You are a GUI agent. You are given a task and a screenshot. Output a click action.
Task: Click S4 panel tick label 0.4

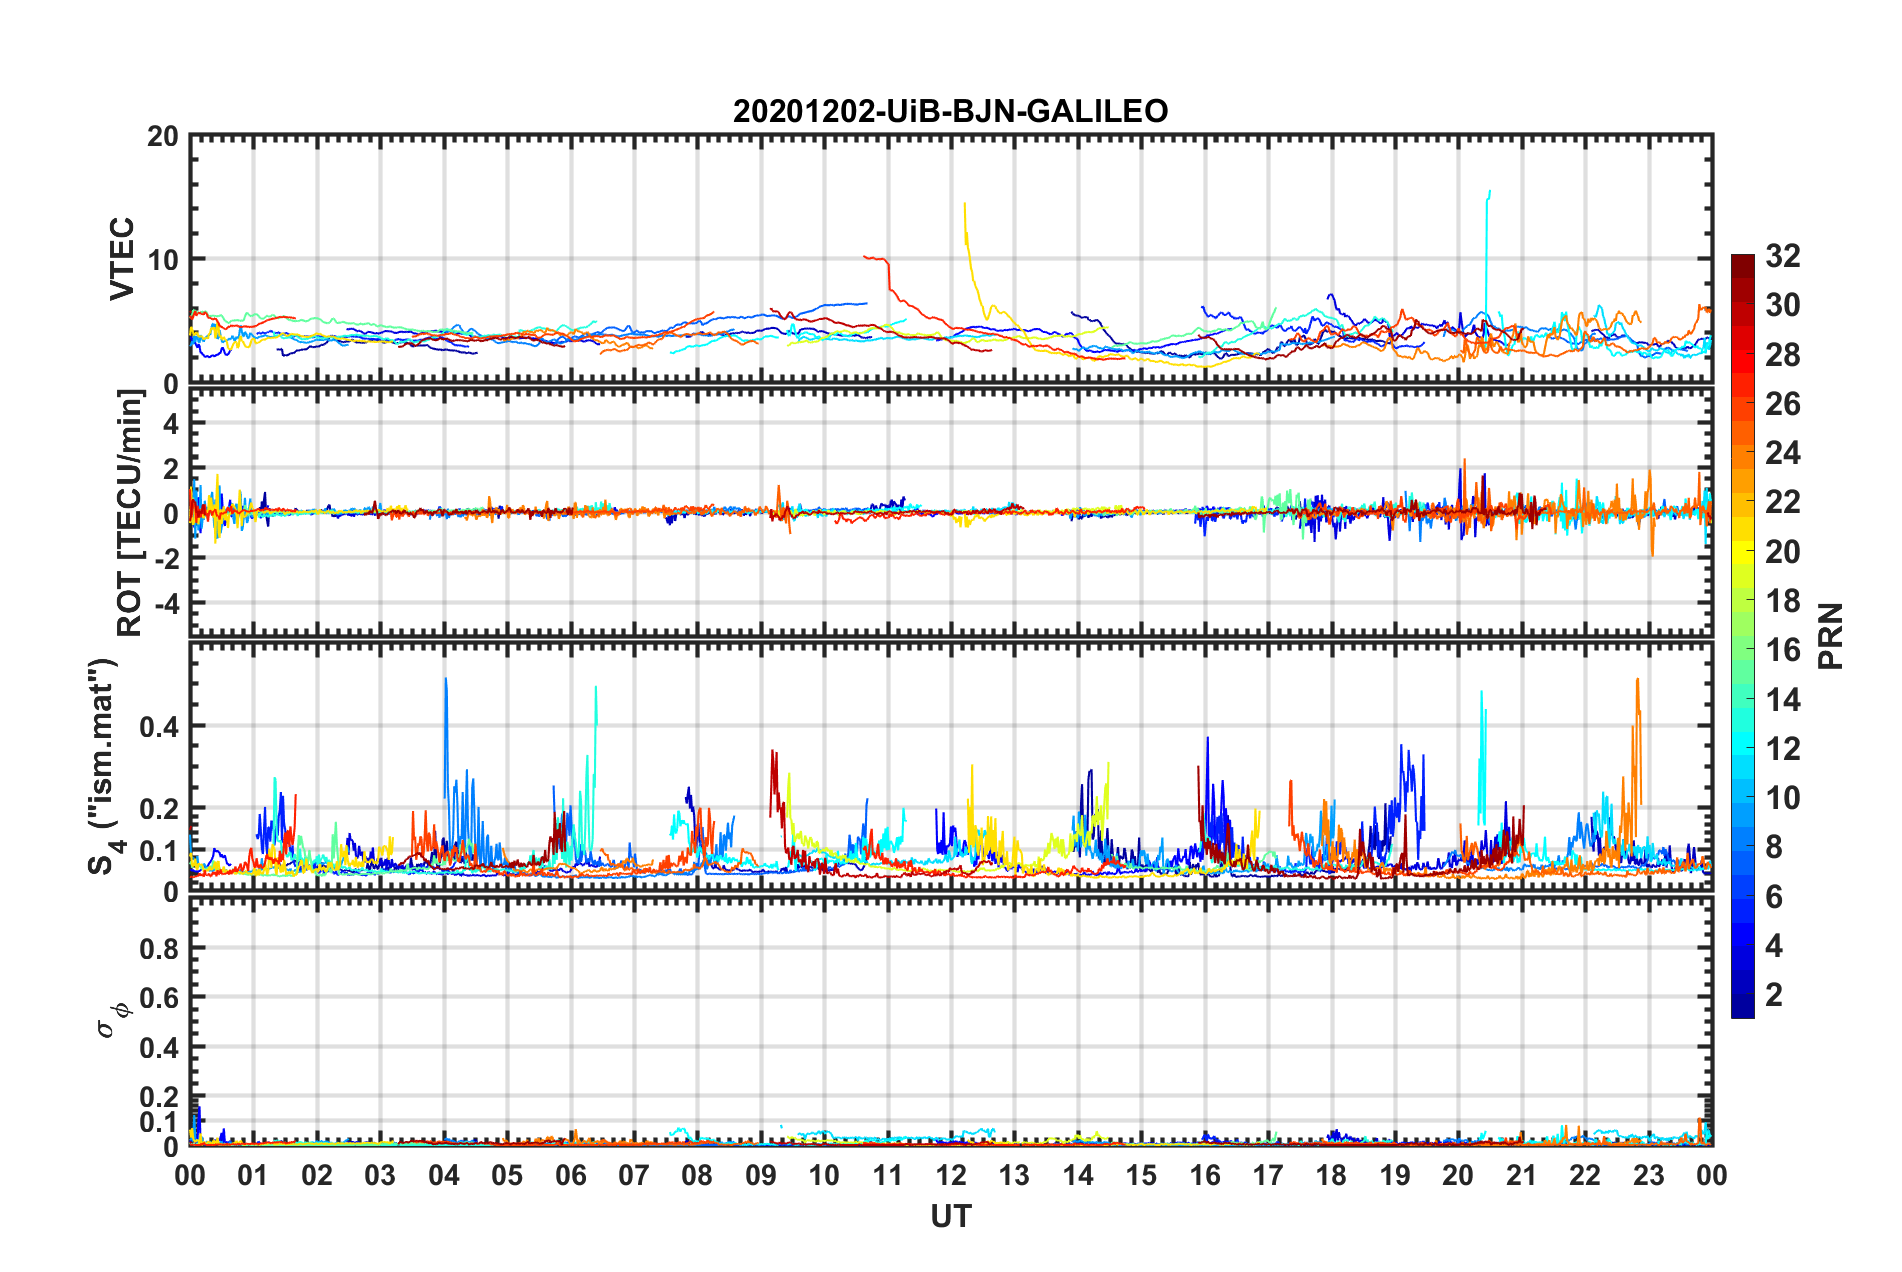point(160,727)
